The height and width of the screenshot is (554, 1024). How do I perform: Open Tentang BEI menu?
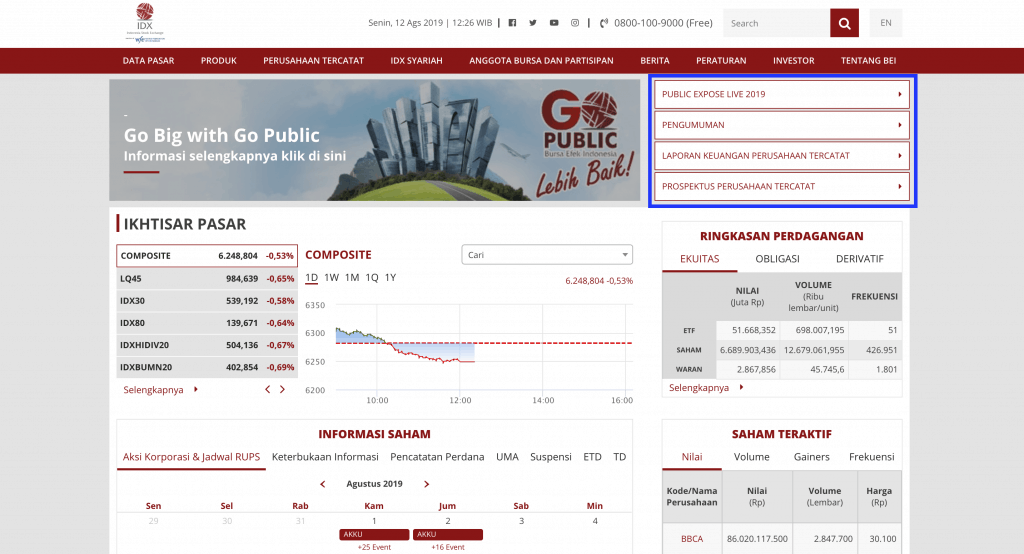click(x=869, y=61)
